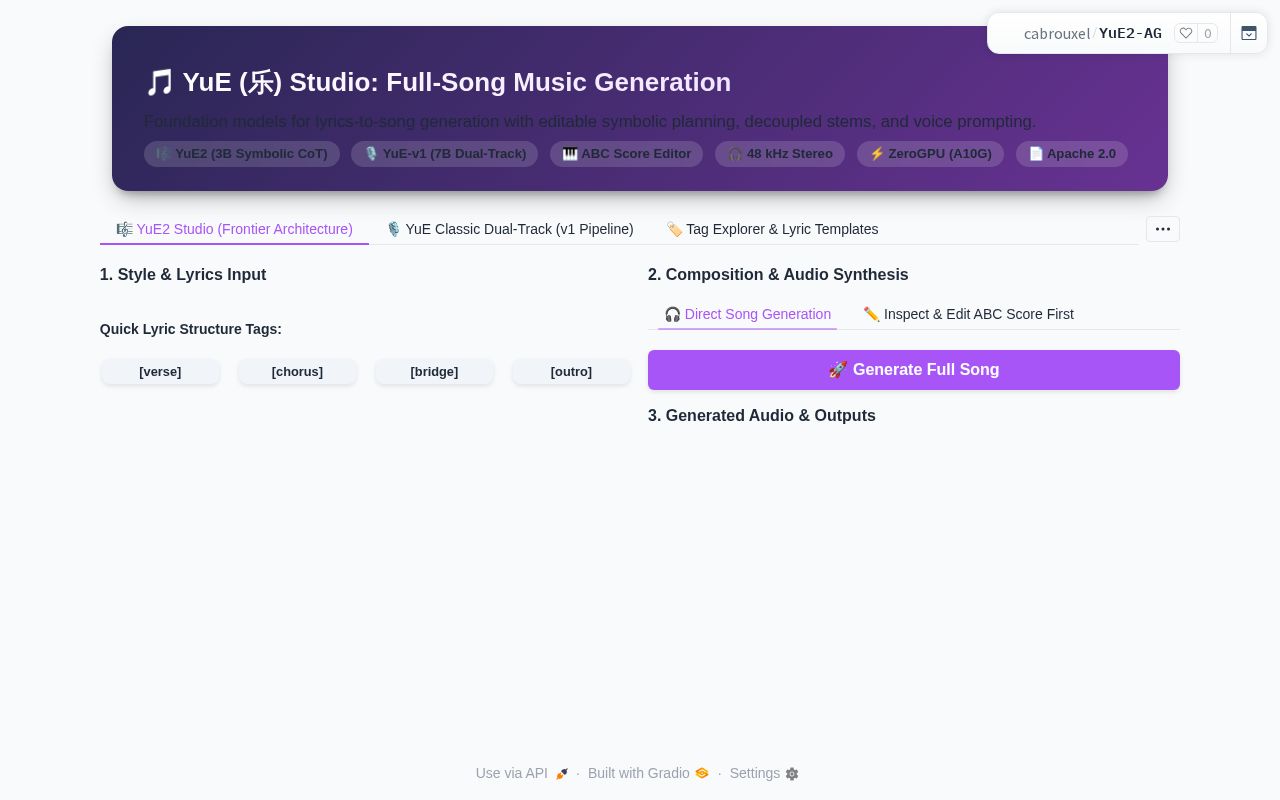Like the space with the heart icon
The width and height of the screenshot is (1280, 800).
point(1186,33)
